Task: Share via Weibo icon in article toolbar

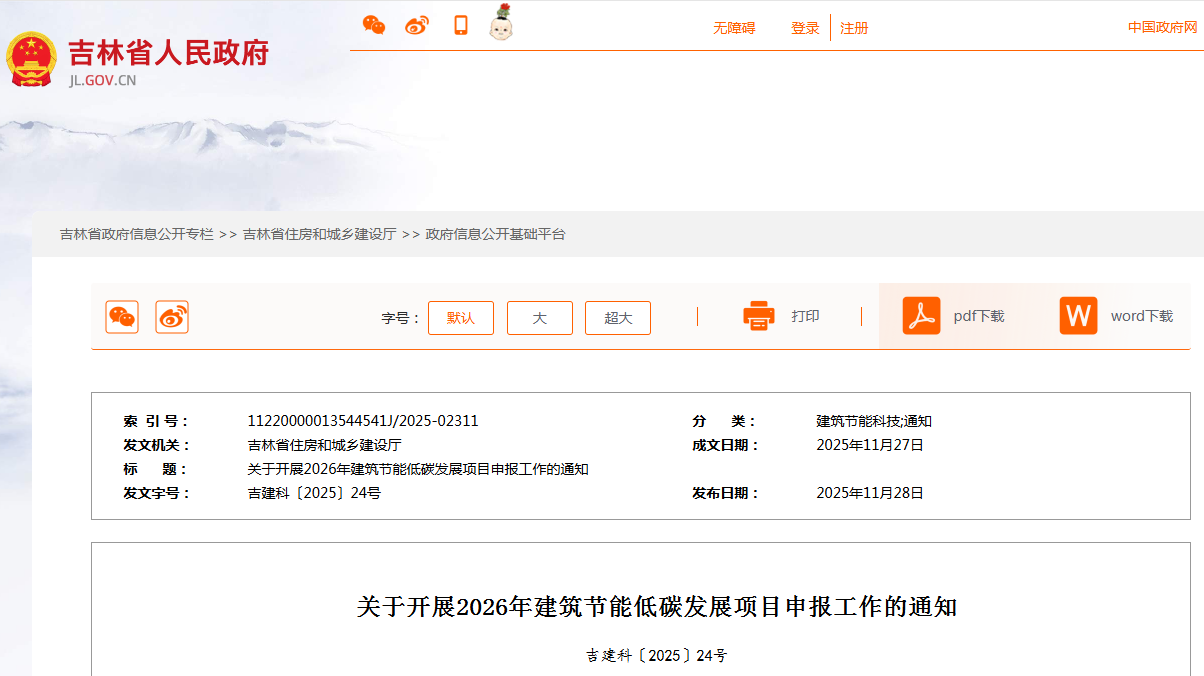Action: pos(172,317)
